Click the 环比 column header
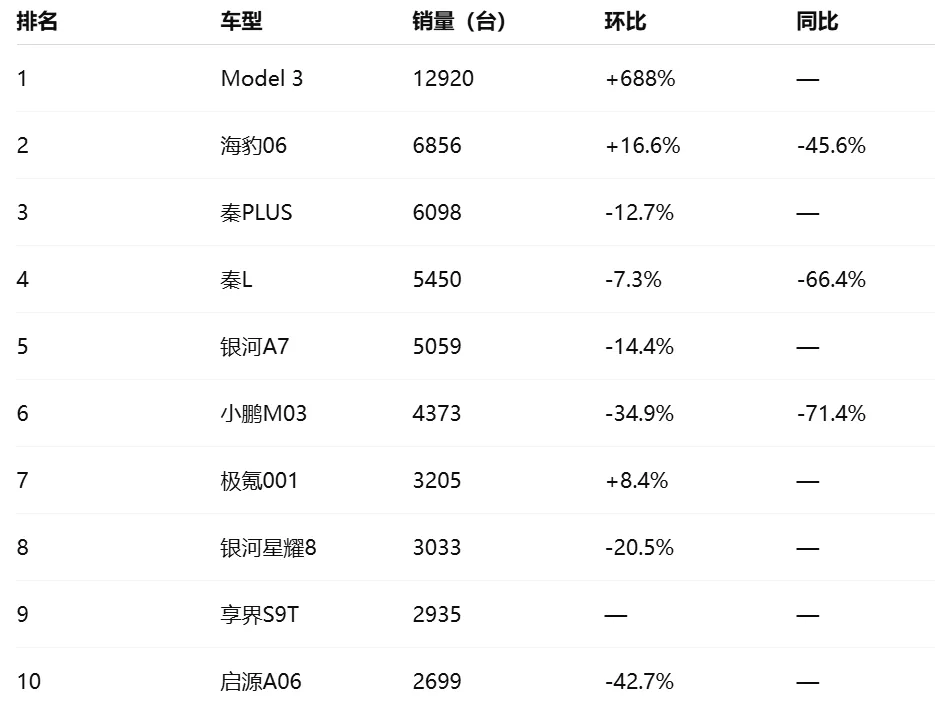This screenshot has height=724, width=935. point(625,22)
